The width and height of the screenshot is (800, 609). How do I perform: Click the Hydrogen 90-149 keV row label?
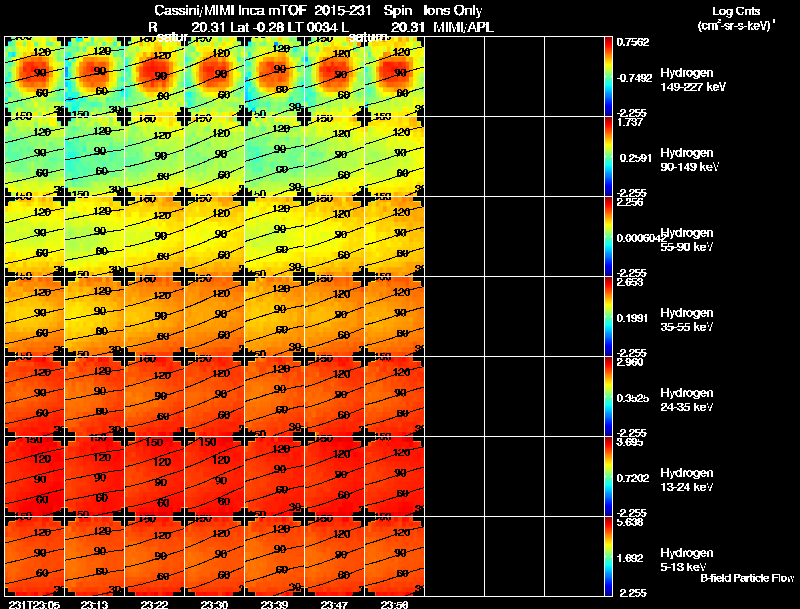(689, 160)
